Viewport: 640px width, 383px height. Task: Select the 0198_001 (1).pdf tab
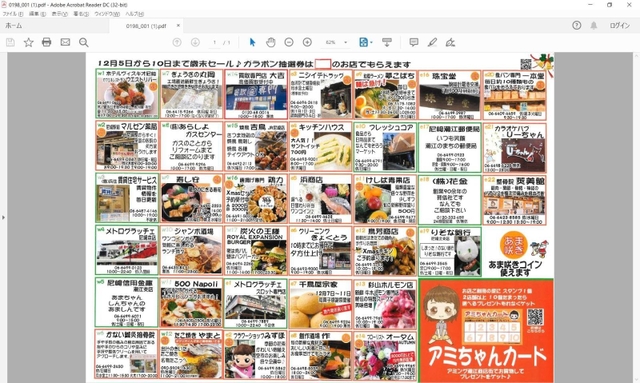[146, 26]
